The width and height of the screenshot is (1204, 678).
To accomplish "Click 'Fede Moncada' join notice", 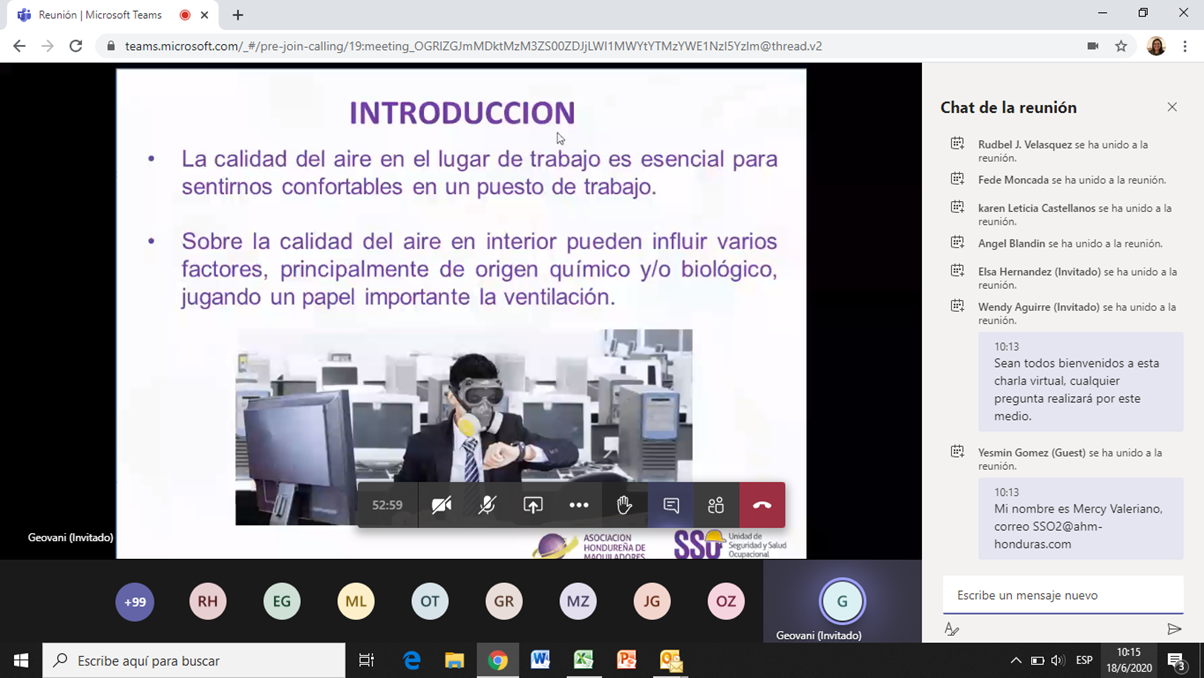I will (x=1072, y=180).
